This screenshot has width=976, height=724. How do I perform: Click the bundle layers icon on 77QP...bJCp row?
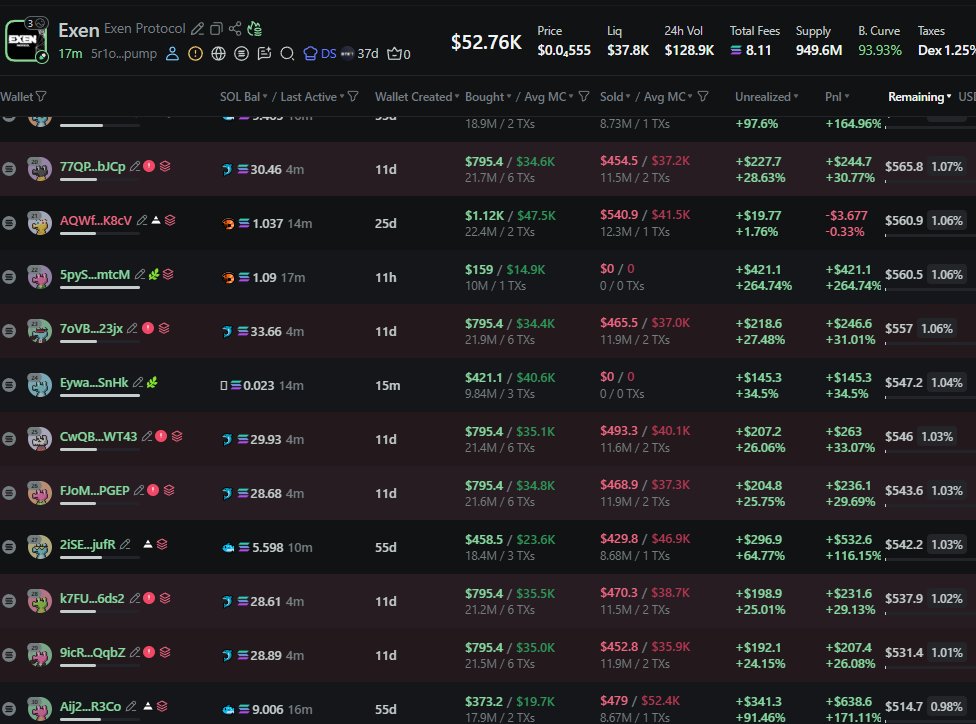click(165, 166)
